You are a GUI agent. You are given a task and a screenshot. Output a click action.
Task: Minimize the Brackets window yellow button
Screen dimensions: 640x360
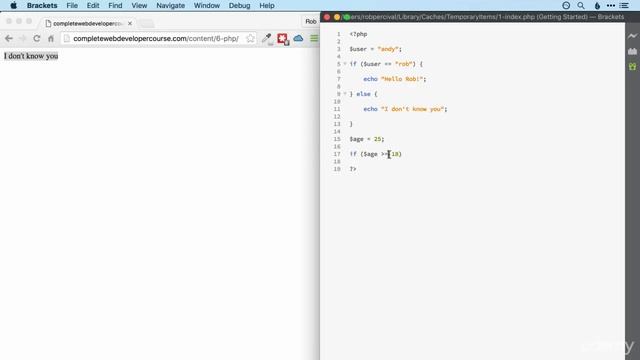click(337, 17)
